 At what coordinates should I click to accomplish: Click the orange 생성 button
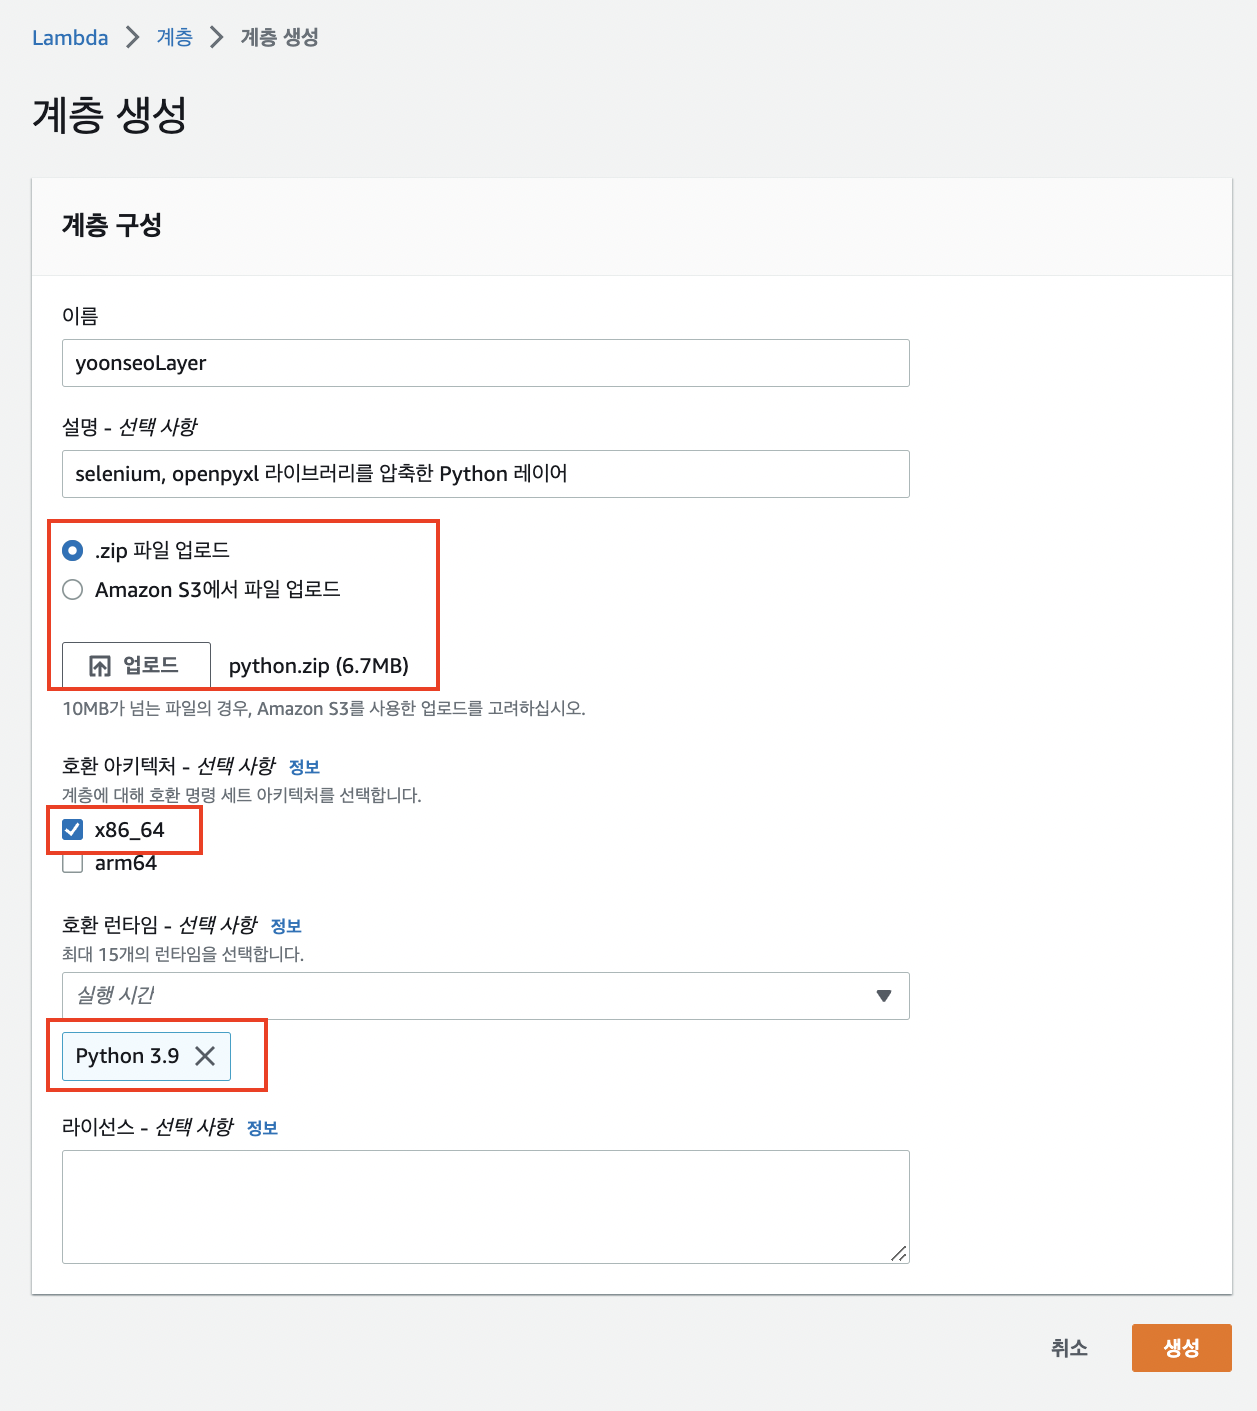pos(1181,1348)
